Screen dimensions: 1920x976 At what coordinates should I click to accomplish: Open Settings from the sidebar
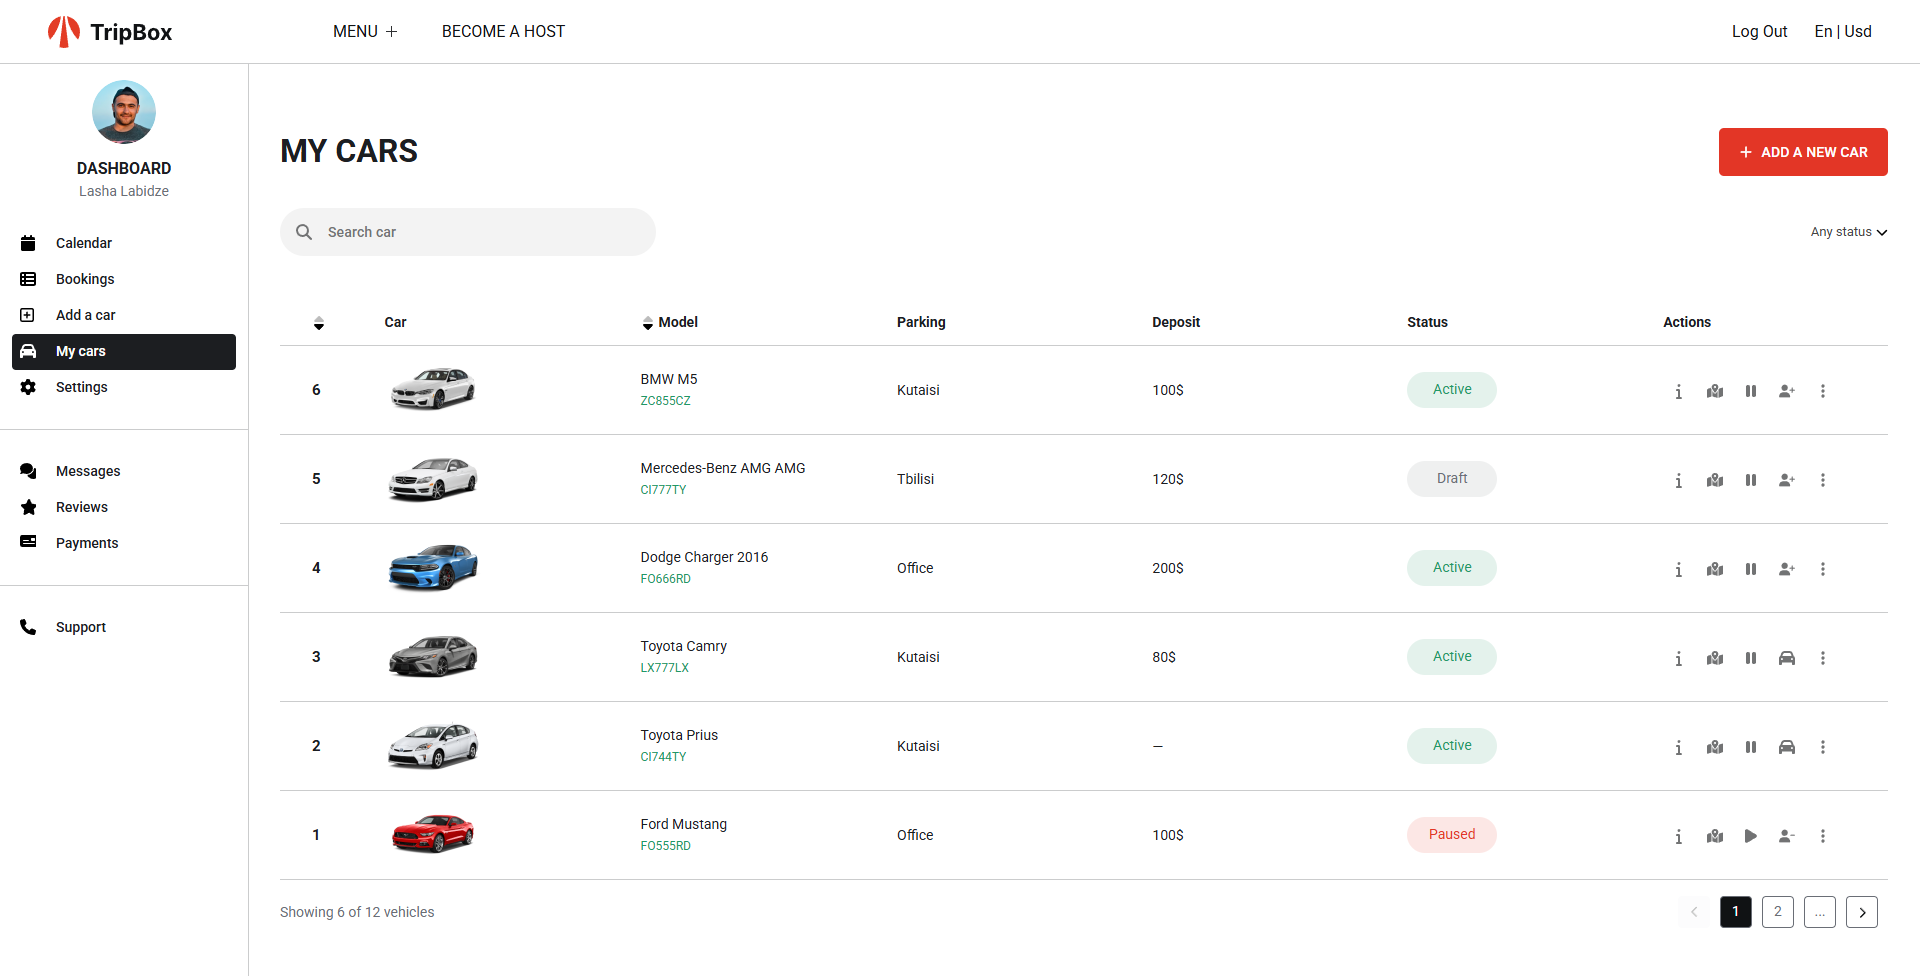pyautogui.click(x=124, y=387)
